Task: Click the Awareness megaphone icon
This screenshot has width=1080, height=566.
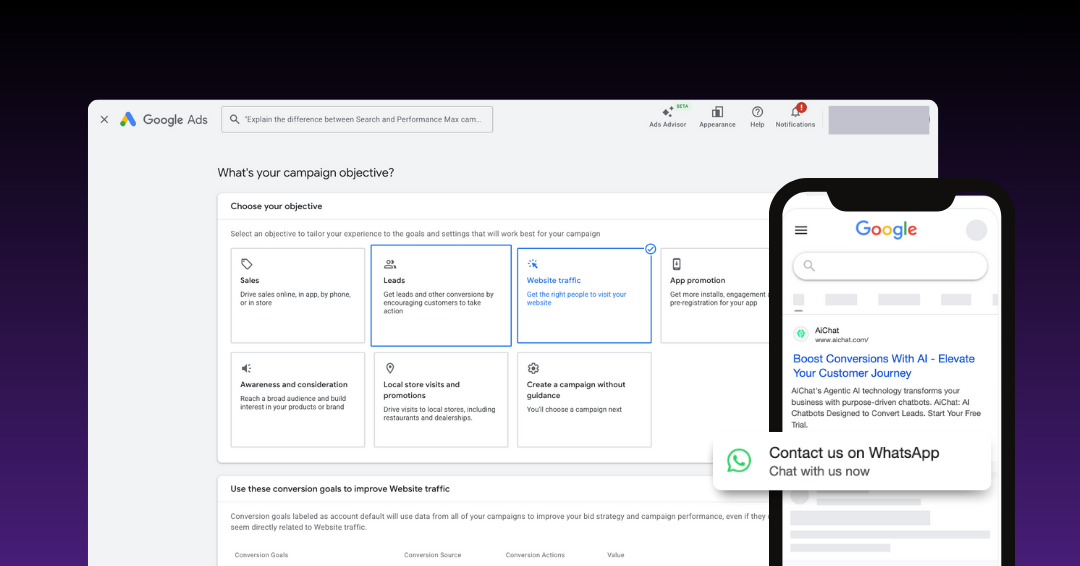Action: [246, 368]
